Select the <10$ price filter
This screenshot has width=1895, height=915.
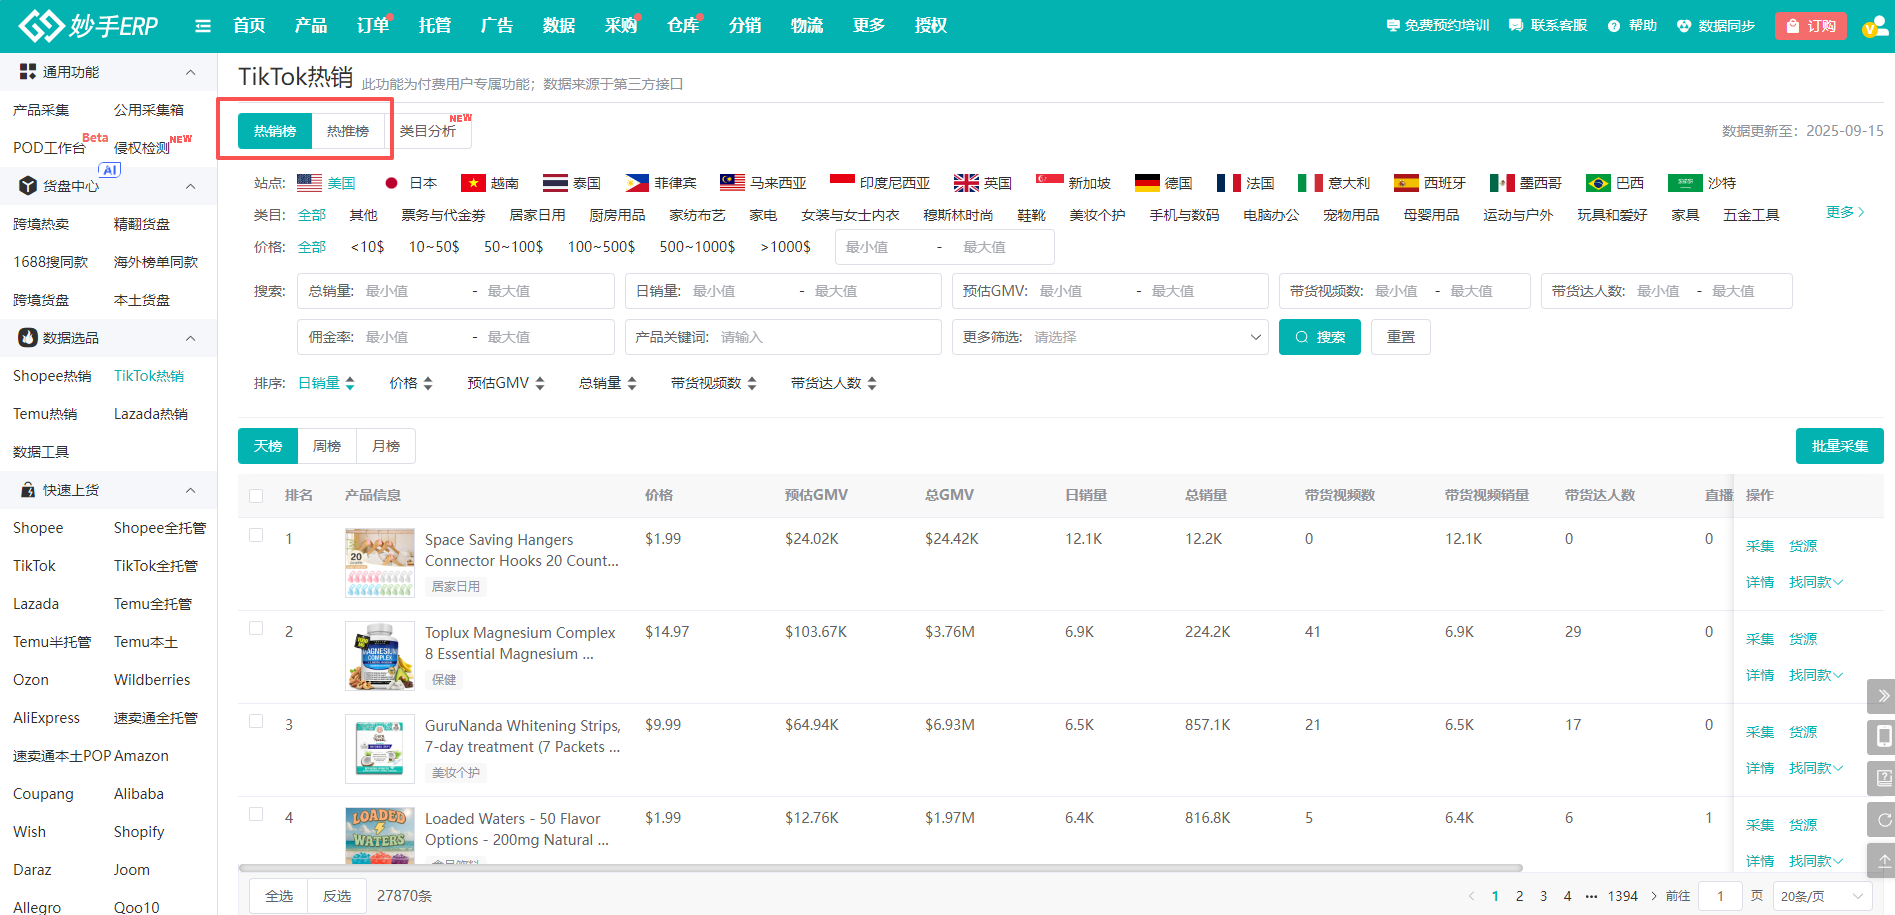(x=367, y=247)
